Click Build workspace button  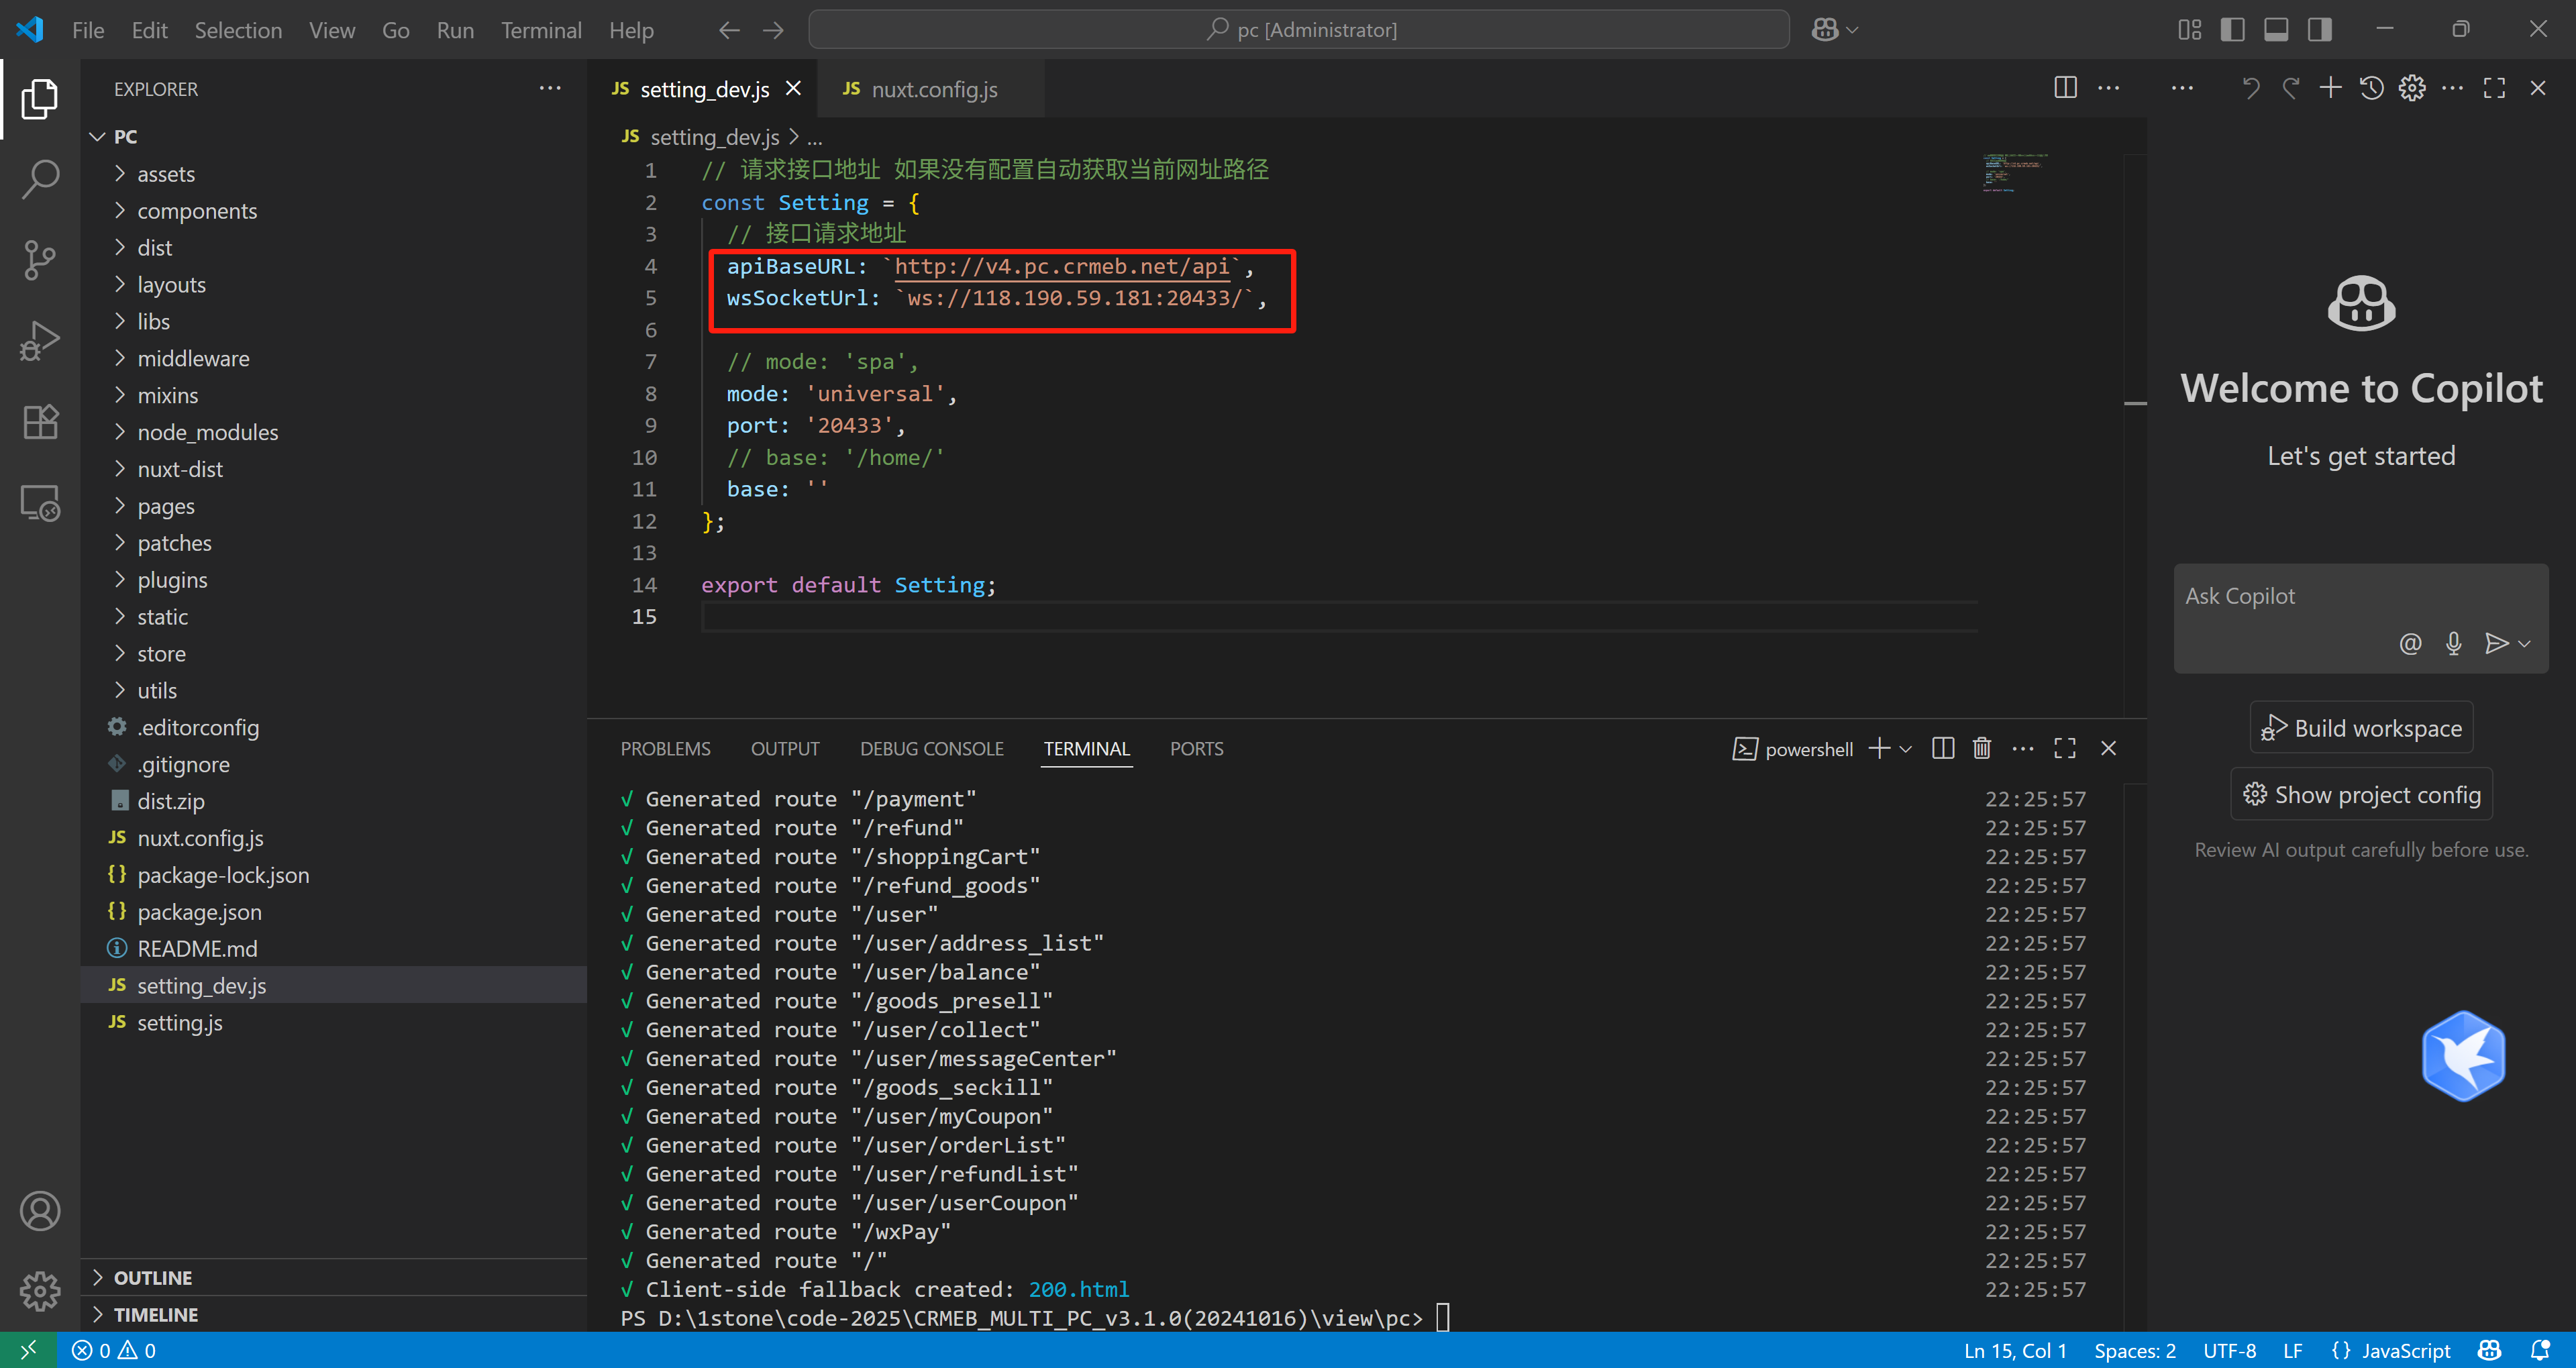click(x=2361, y=728)
